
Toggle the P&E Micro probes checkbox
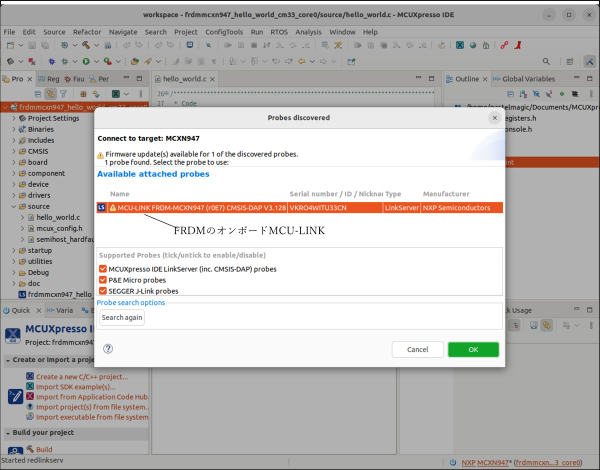(x=103, y=280)
